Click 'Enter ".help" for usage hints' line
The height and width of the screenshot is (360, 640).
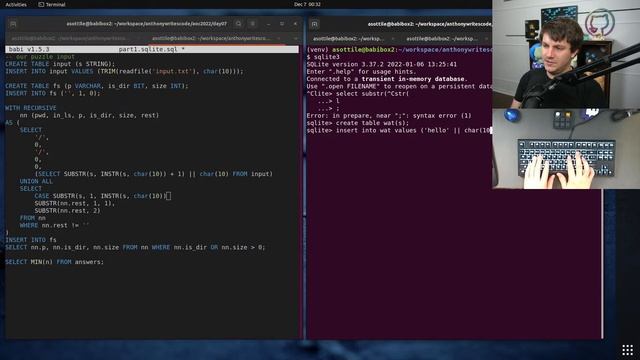(x=361, y=72)
